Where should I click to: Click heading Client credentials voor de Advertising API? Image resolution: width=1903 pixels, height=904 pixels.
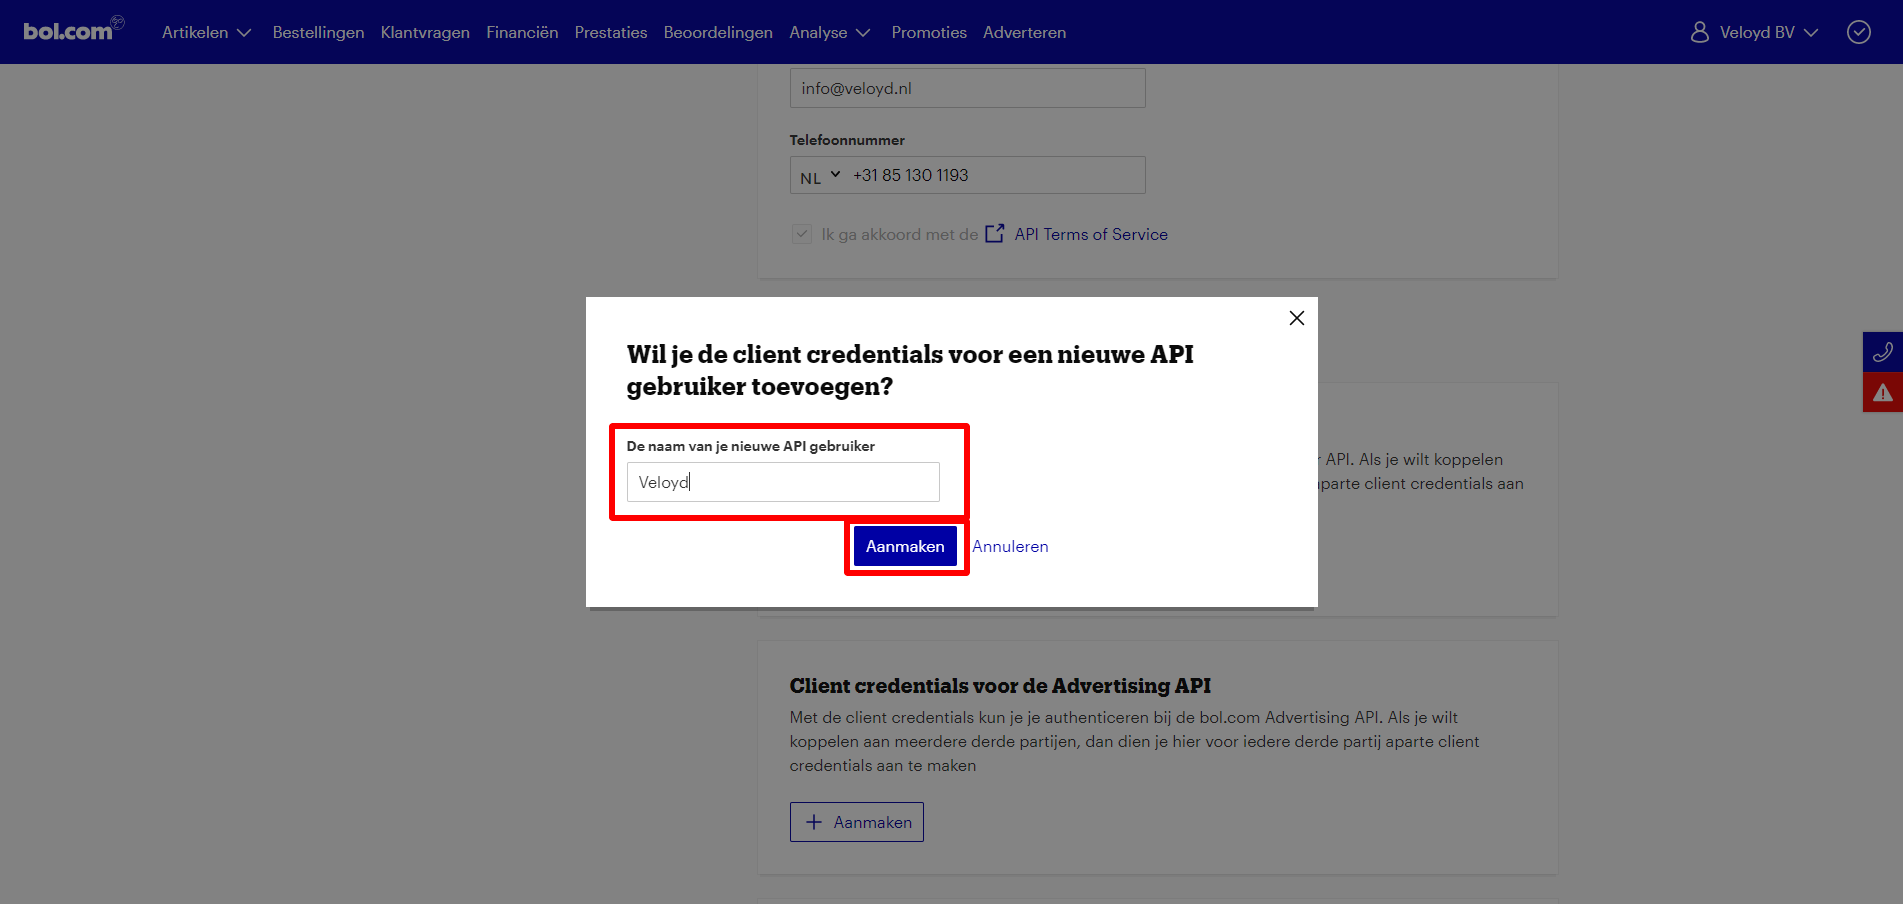[1000, 686]
